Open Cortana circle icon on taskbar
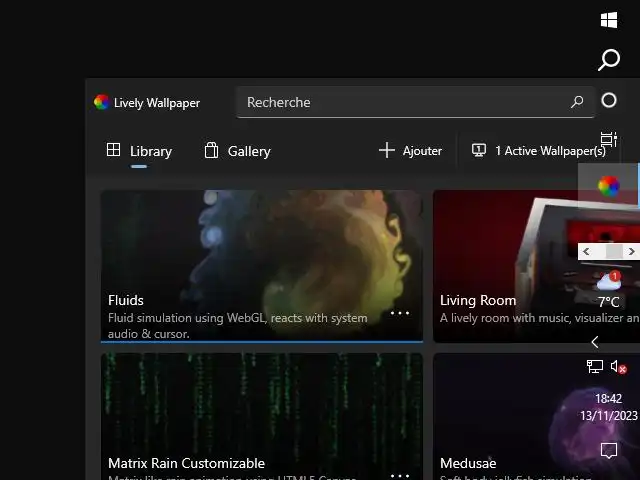The image size is (640, 480). pos(609,100)
